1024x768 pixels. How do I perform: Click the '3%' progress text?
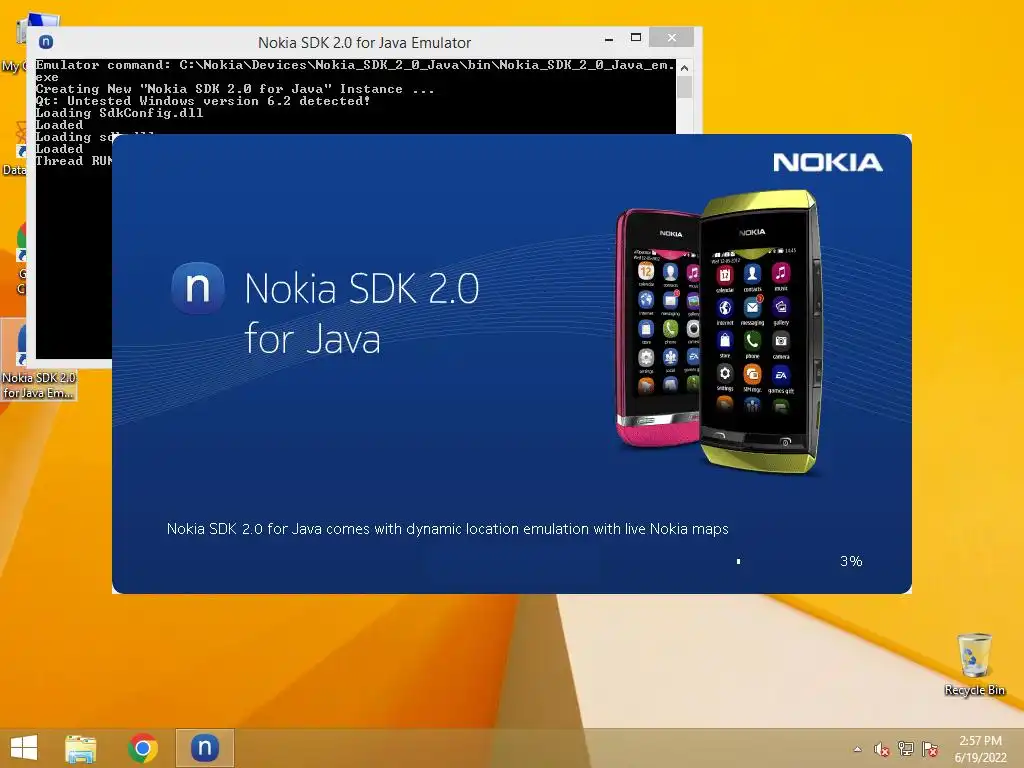(851, 561)
